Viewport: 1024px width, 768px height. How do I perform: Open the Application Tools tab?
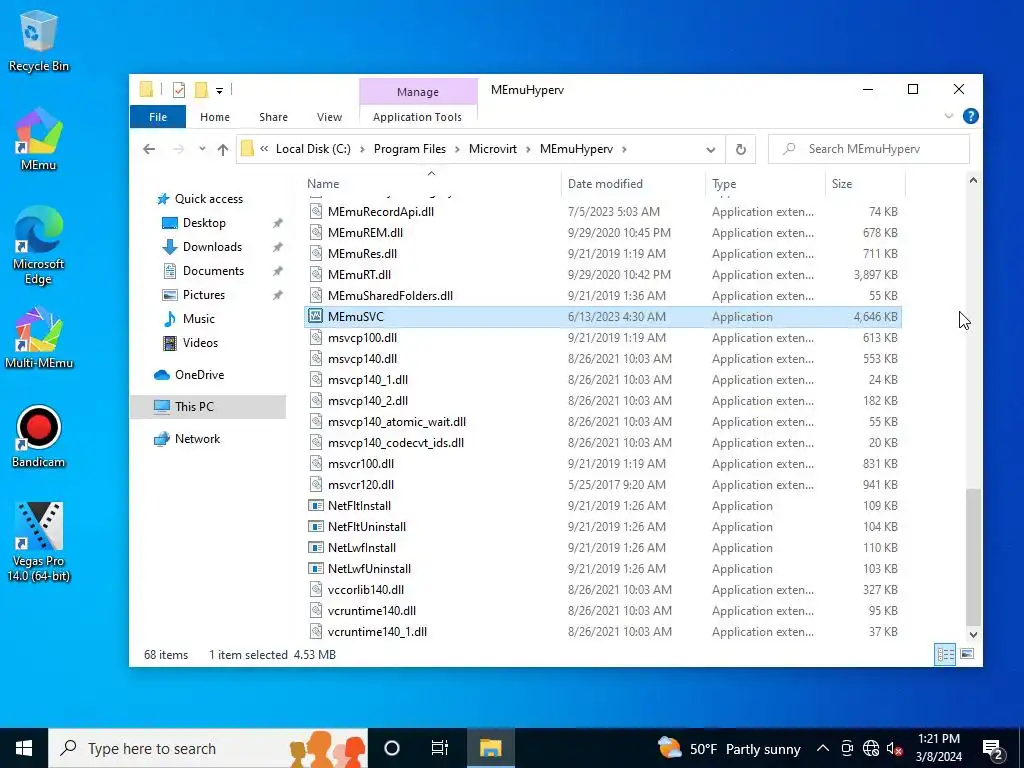coord(417,117)
